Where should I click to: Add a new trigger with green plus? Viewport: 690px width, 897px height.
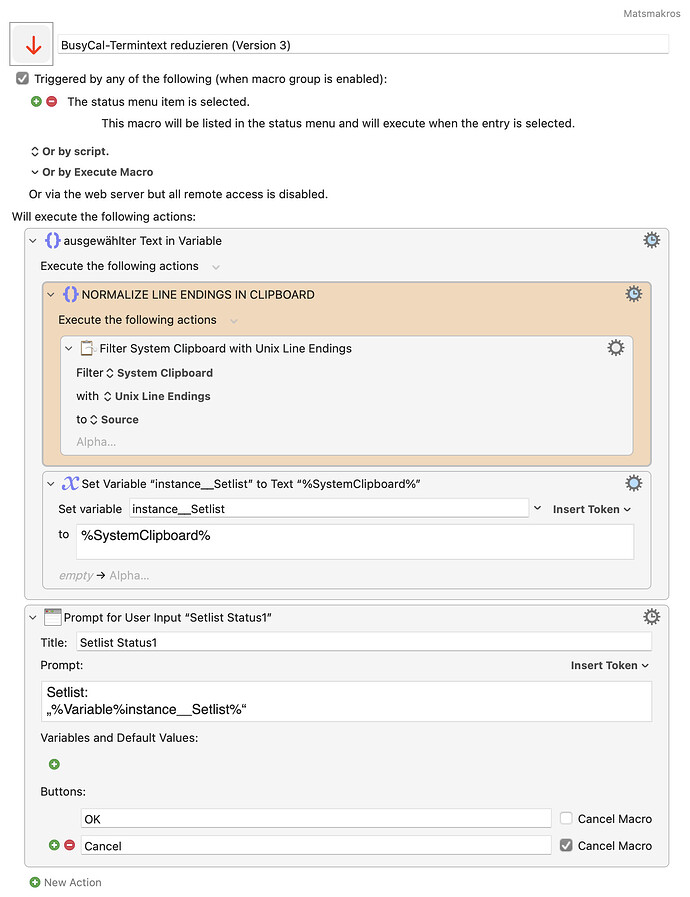tap(37, 102)
